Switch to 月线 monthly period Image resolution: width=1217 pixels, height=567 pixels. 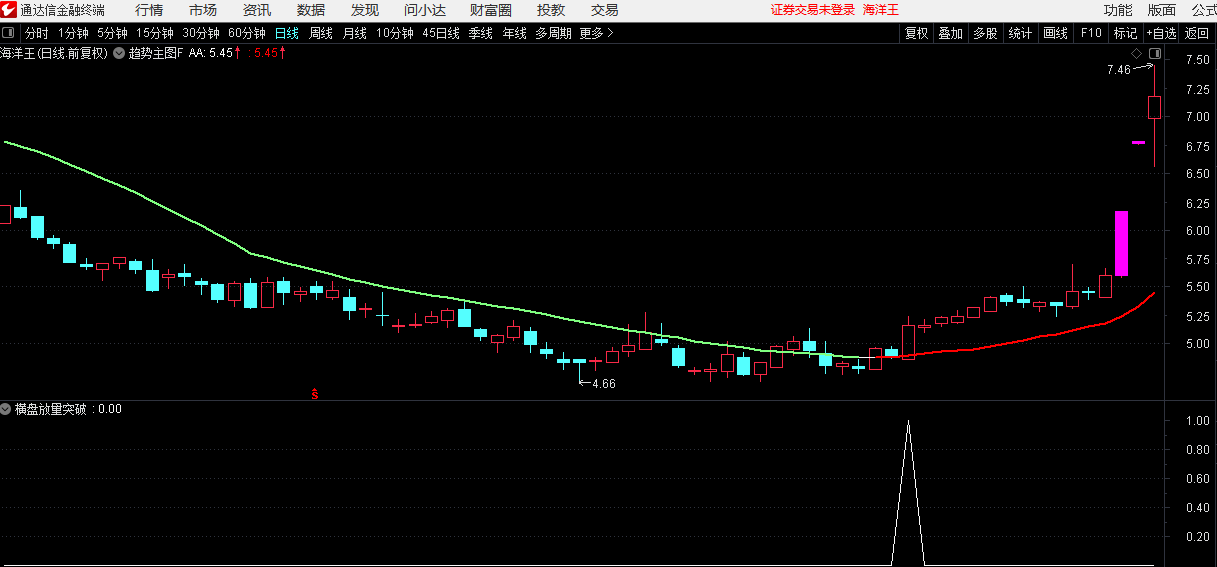point(355,33)
